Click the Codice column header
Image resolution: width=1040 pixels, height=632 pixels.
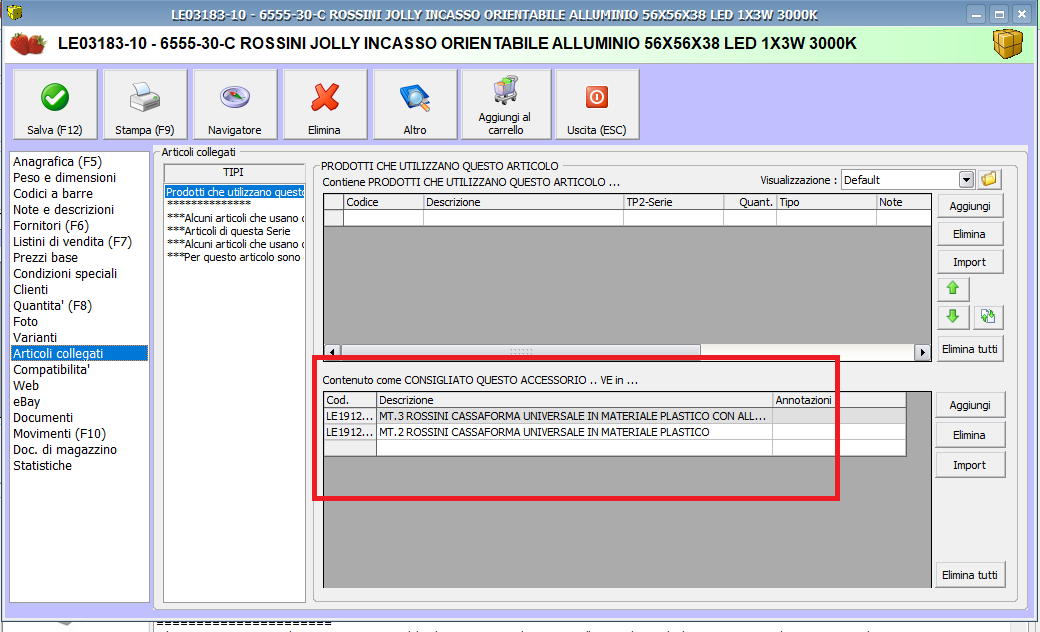coord(383,202)
